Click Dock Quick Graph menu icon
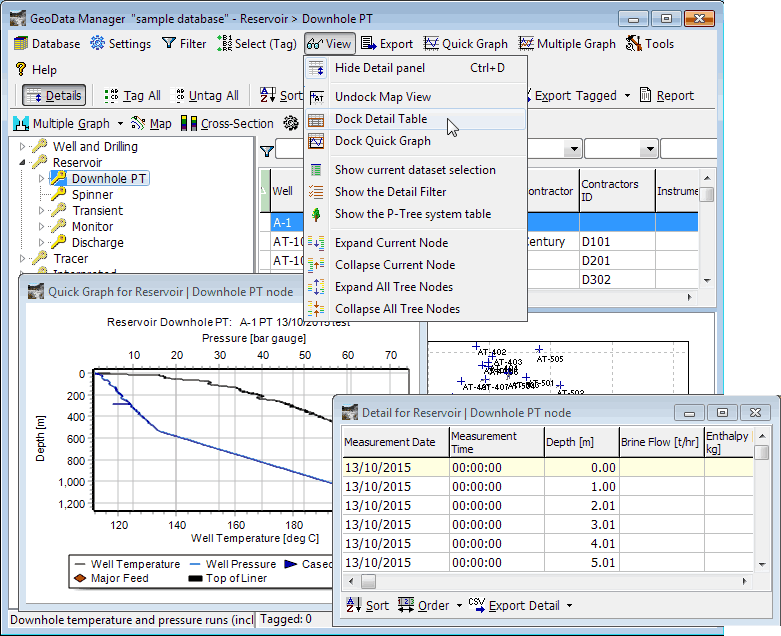Viewport: 781px width, 636px height. coord(316,141)
